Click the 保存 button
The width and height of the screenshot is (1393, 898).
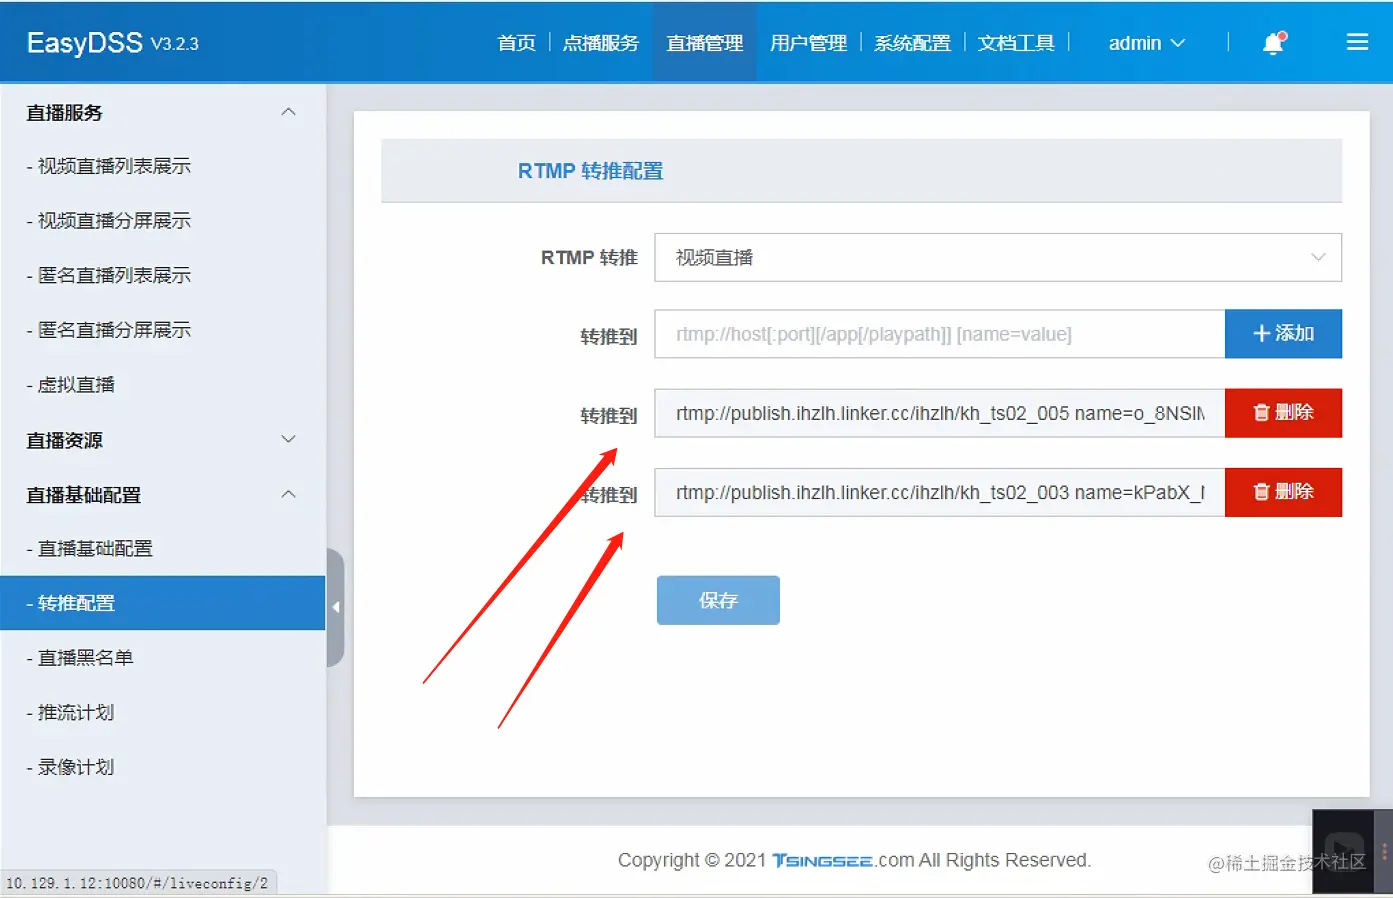point(718,600)
